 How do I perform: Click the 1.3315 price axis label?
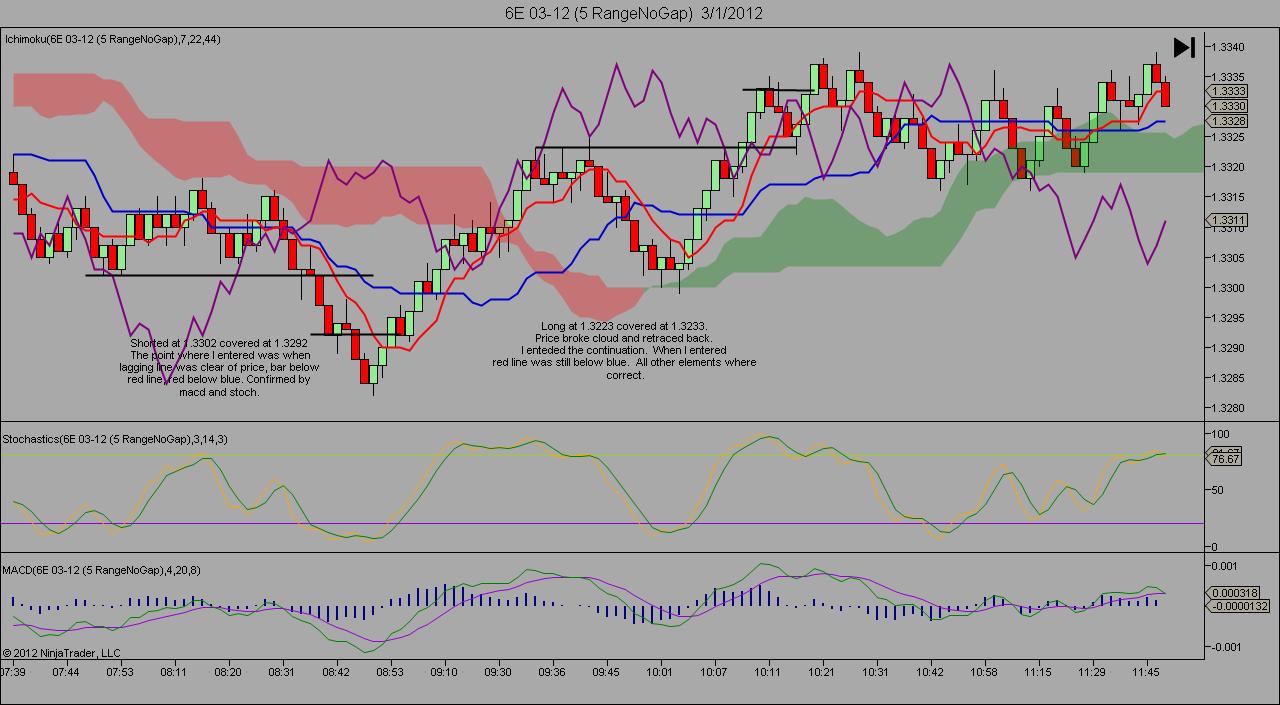click(1229, 197)
